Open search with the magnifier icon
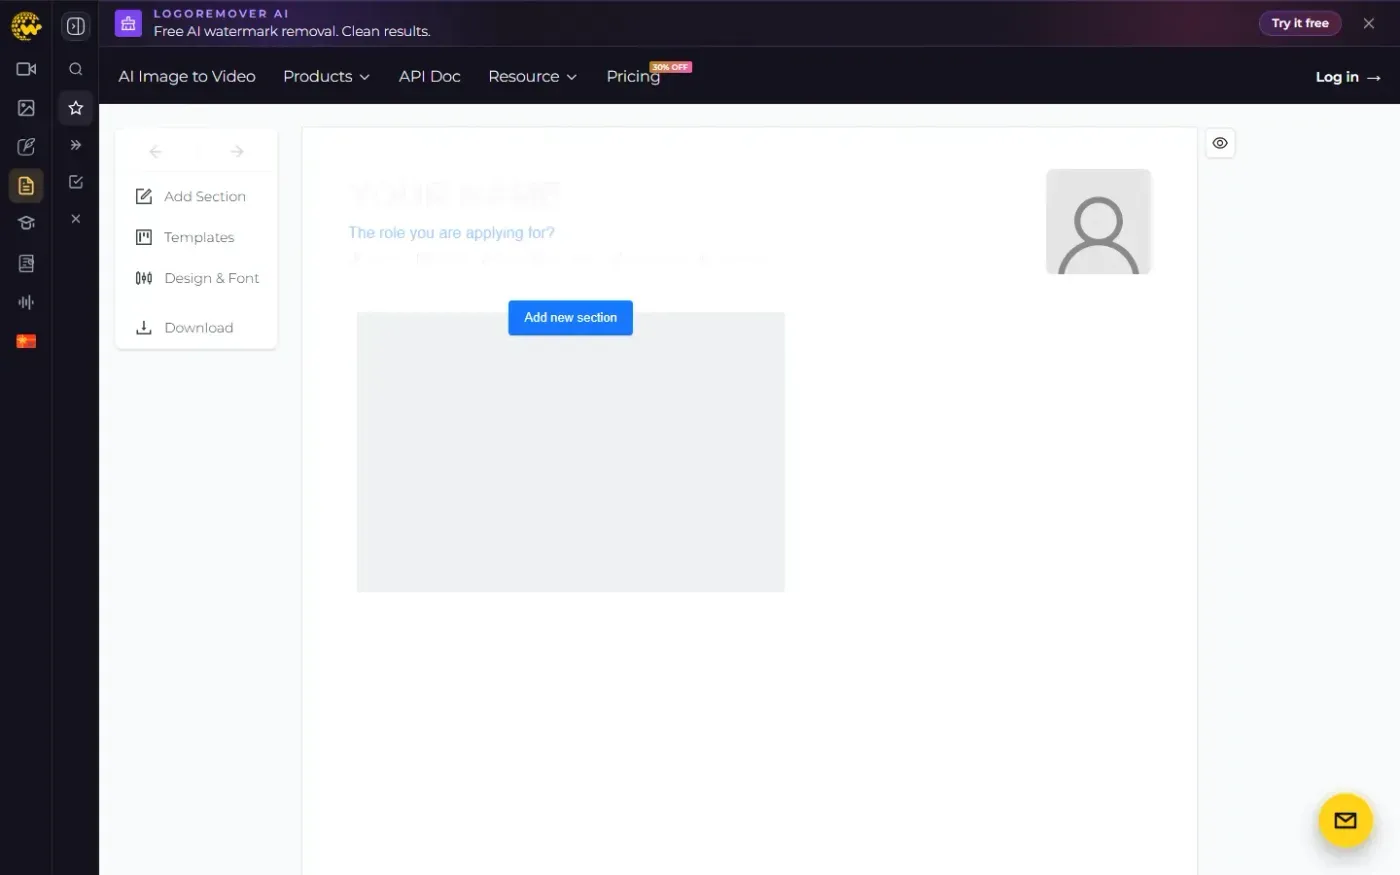The height and width of the screenshot is (875, 1400). point(76,69)
